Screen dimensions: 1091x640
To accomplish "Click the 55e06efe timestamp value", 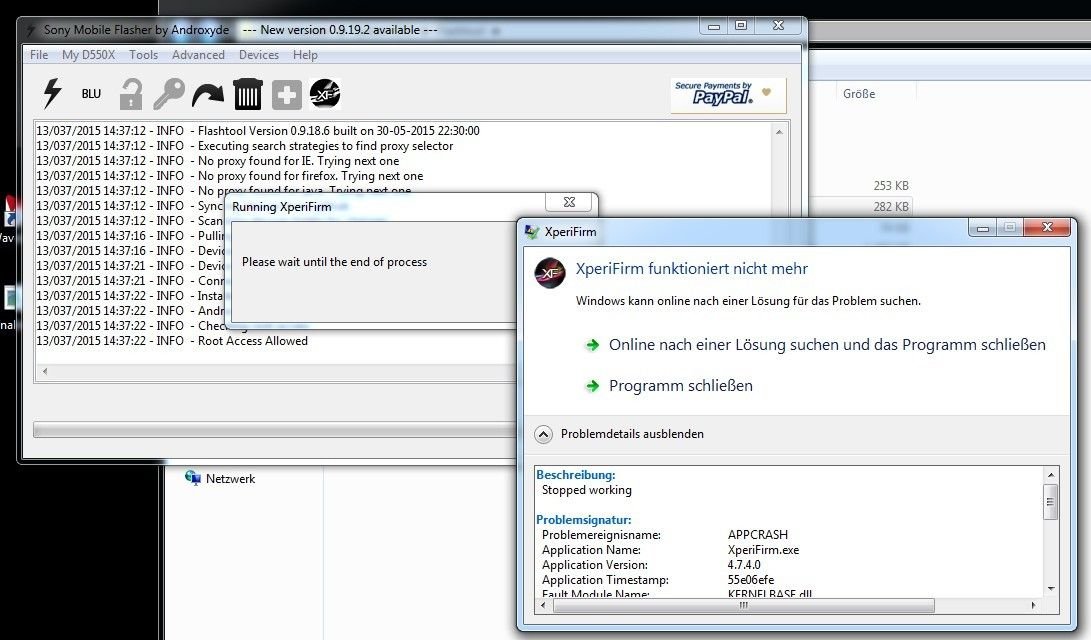I will click(751, 580).
